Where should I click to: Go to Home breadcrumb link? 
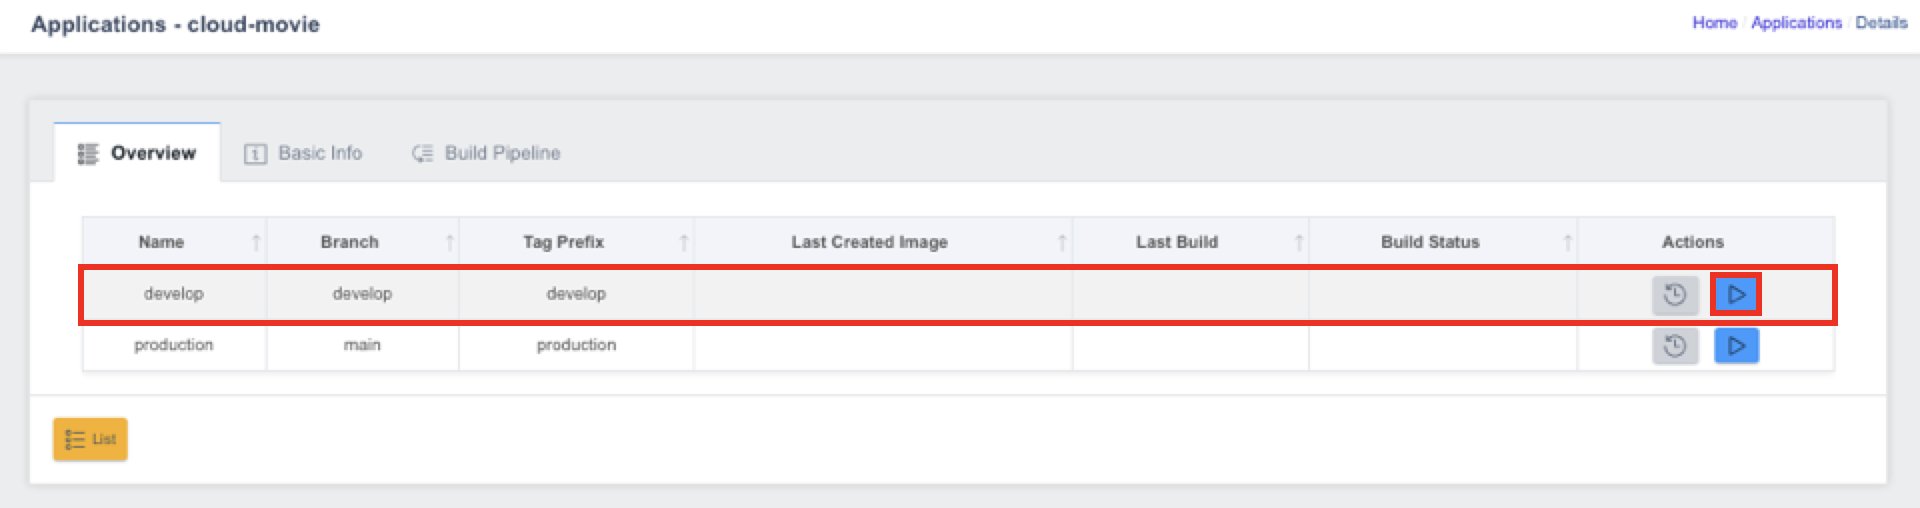(1714, 22)
